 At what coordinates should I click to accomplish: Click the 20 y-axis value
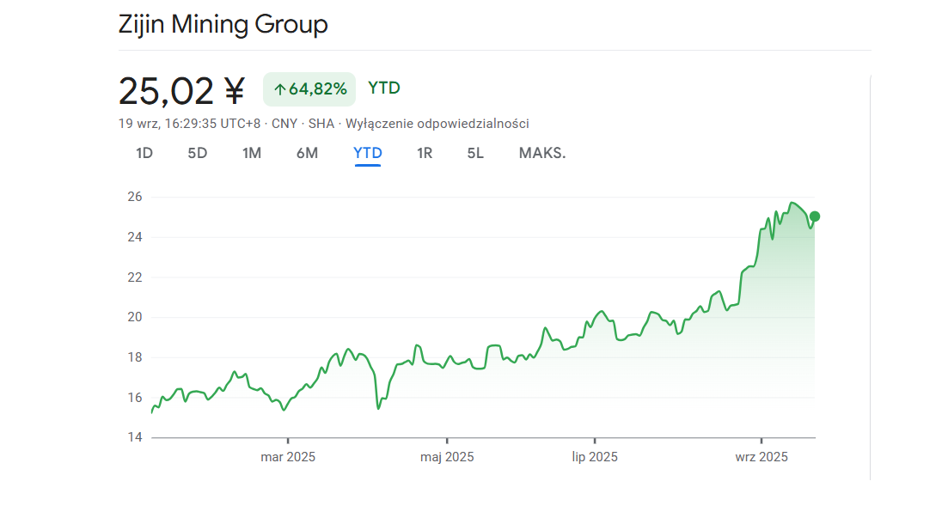135,317
